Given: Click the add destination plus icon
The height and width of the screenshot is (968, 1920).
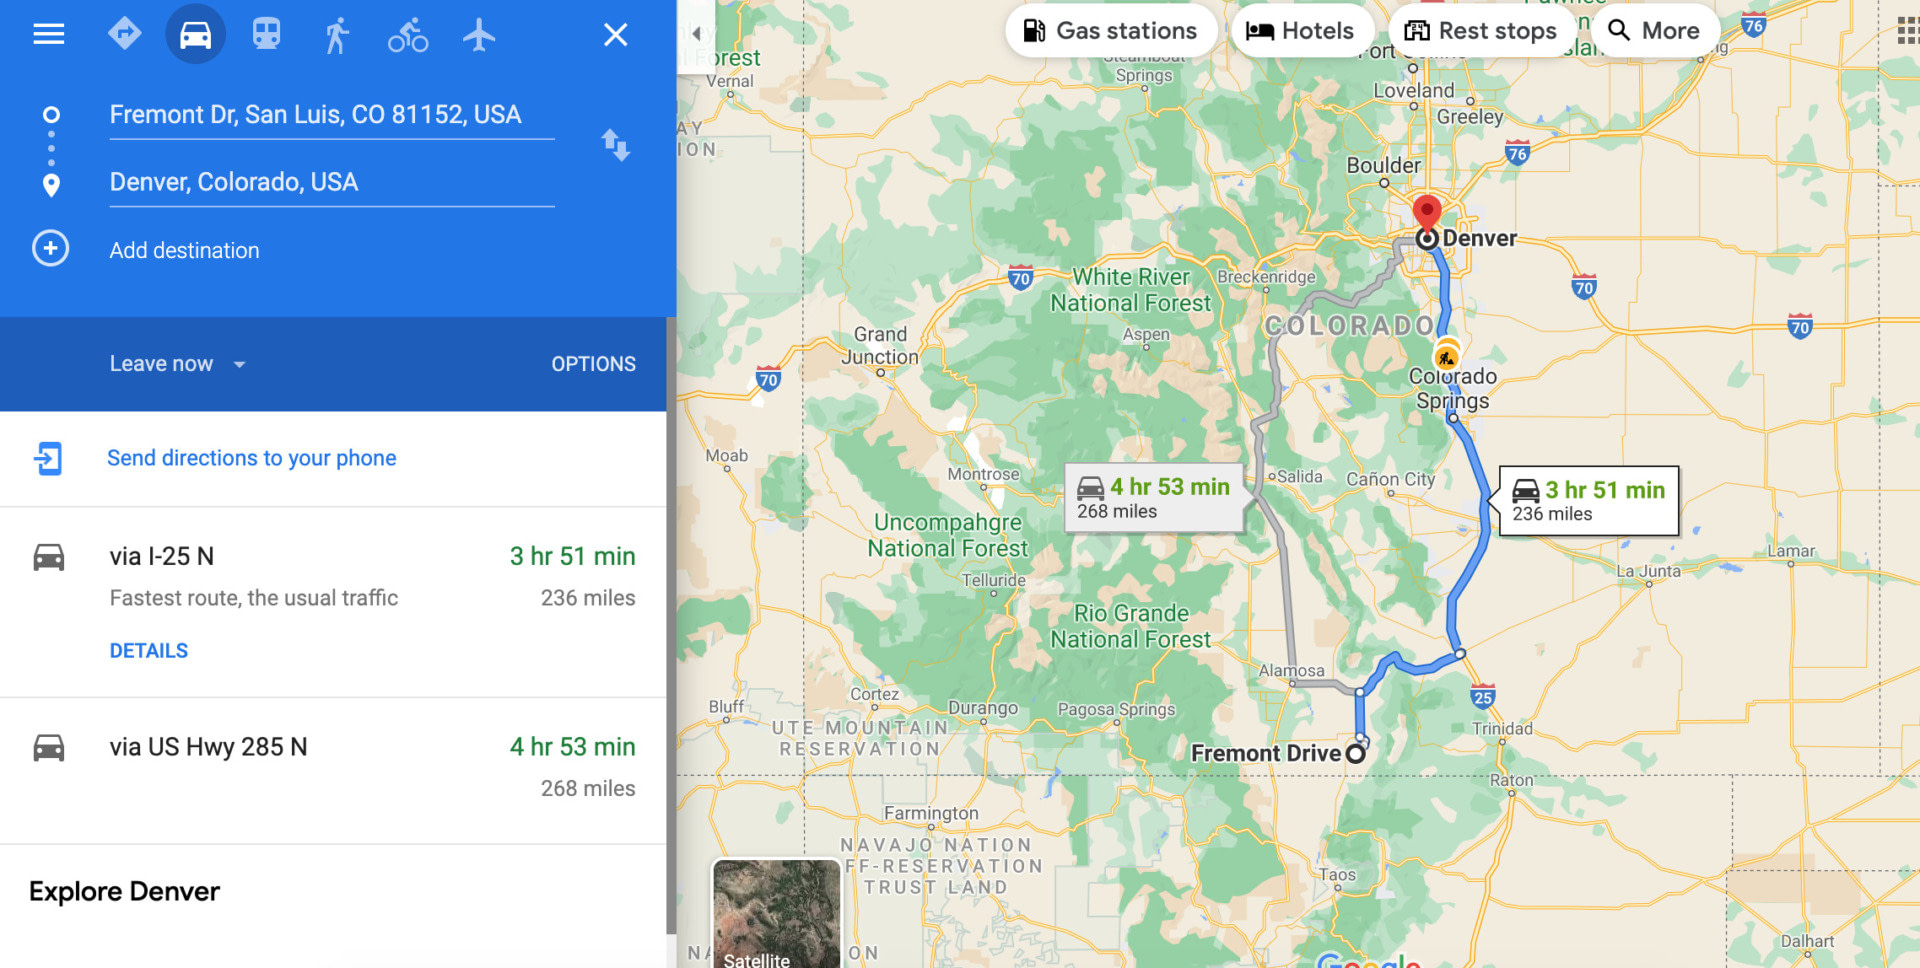Looking at the screenshot, I should coord(50,249).
